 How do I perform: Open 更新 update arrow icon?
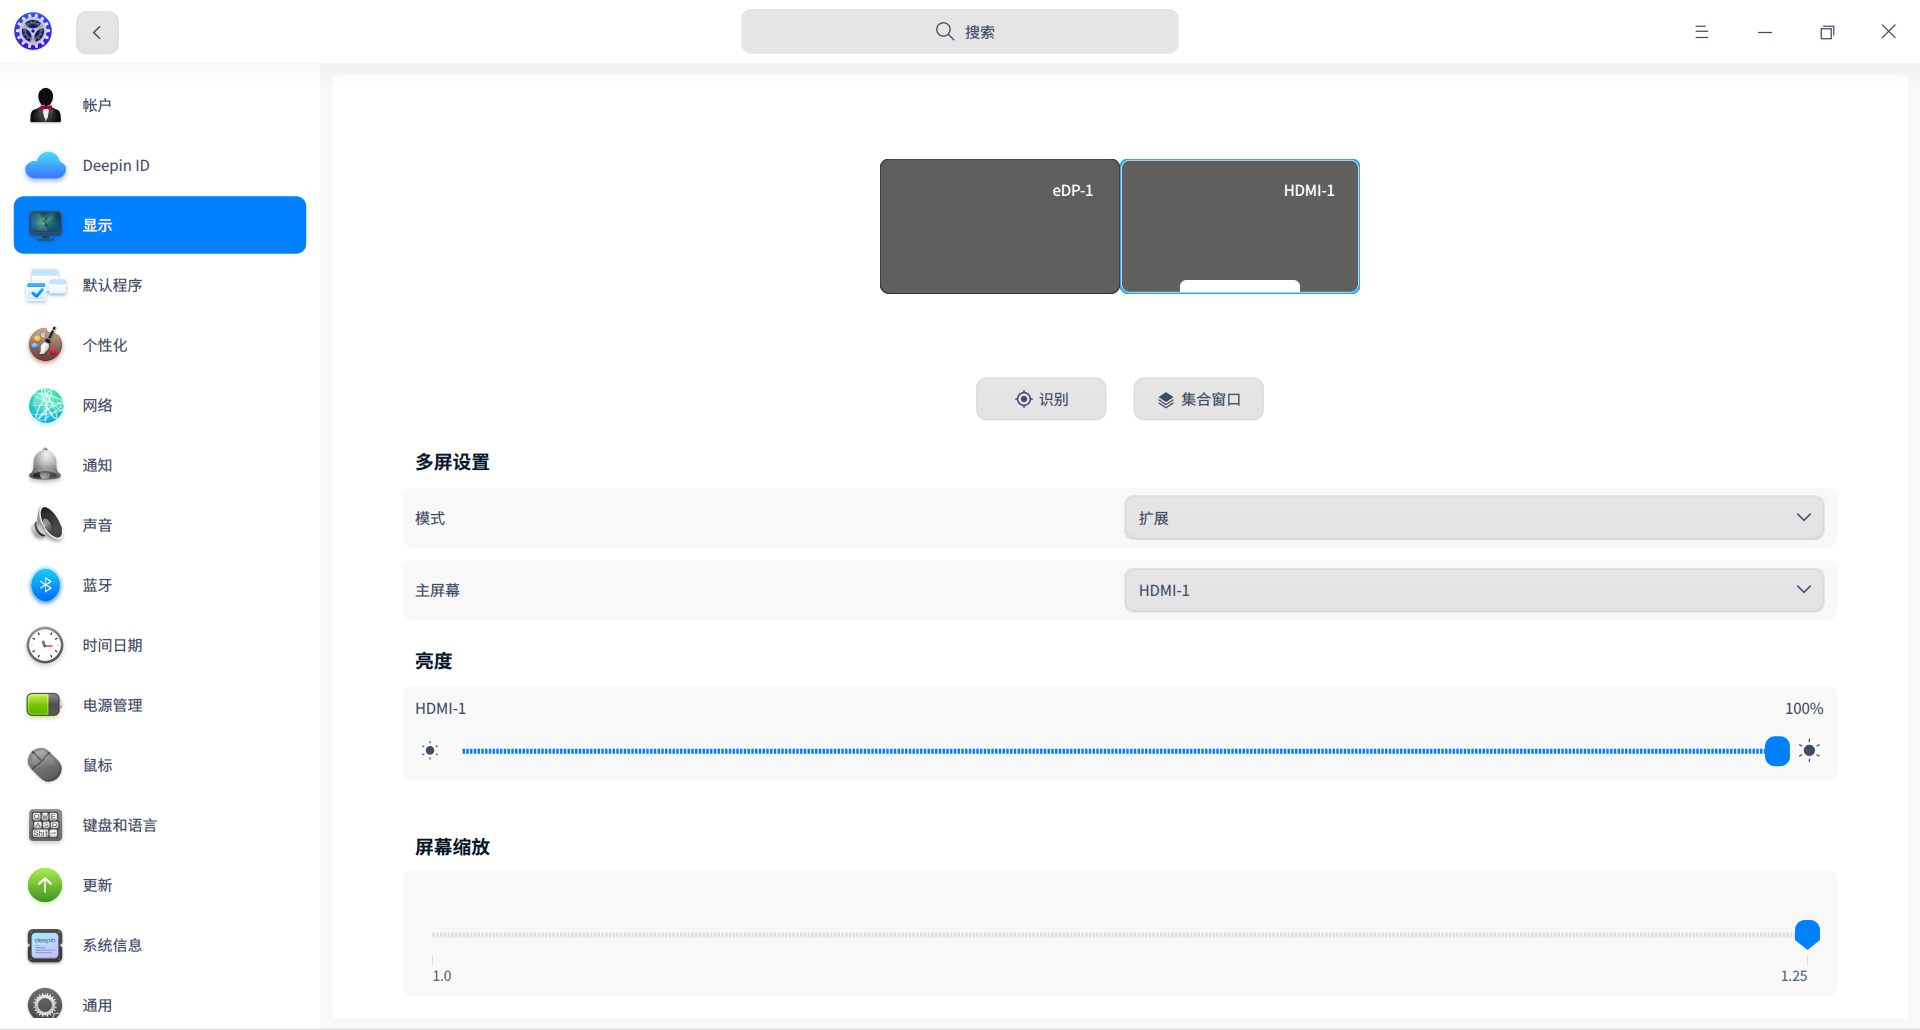point(45,885)
